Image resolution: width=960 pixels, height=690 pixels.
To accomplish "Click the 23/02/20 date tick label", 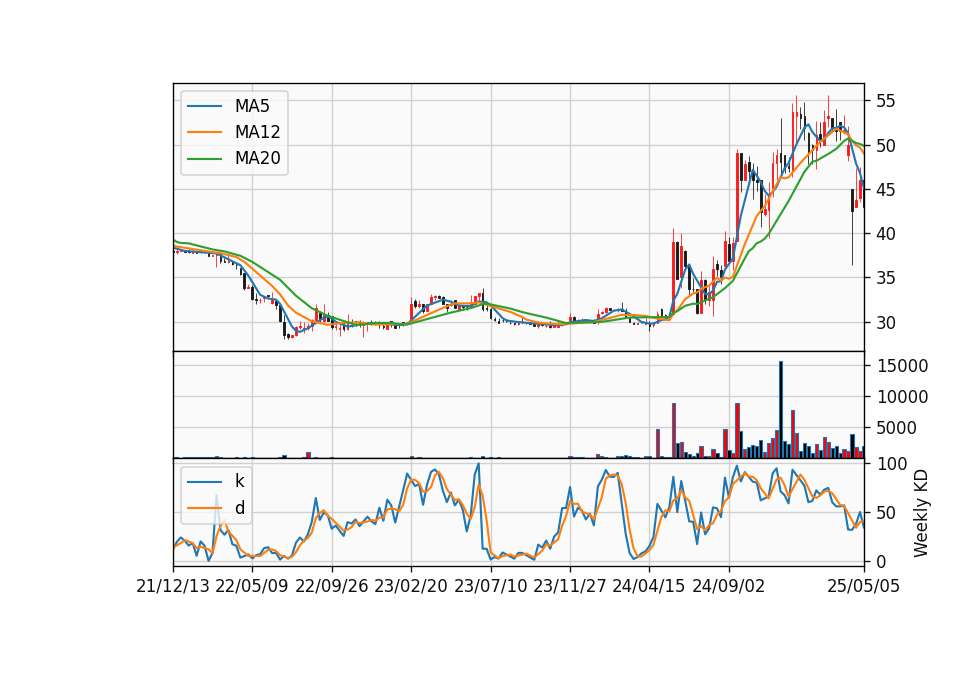I will pyautogui.click(x=411, y=586).
